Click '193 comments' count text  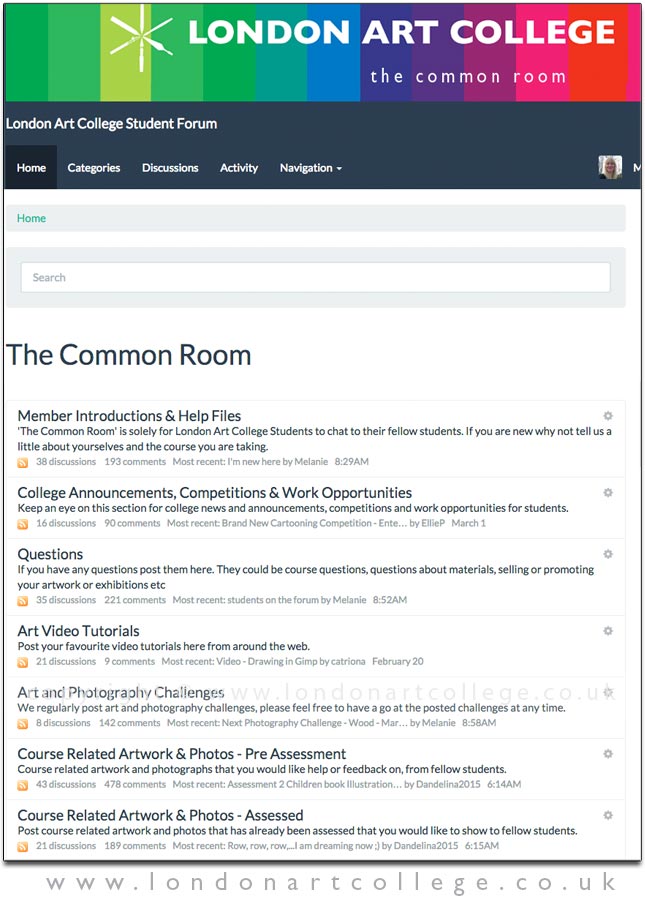click(x=135, y=461)
